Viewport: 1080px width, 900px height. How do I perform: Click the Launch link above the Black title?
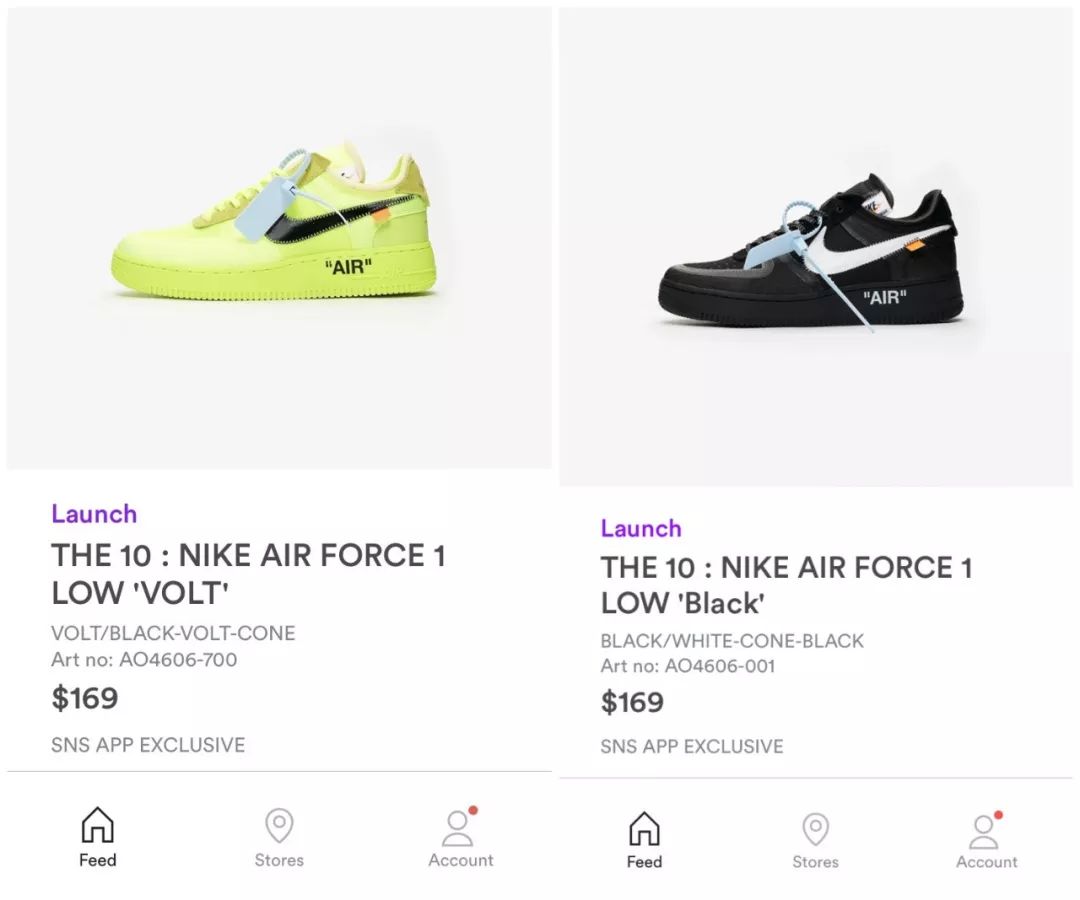(x=641, y=528)
